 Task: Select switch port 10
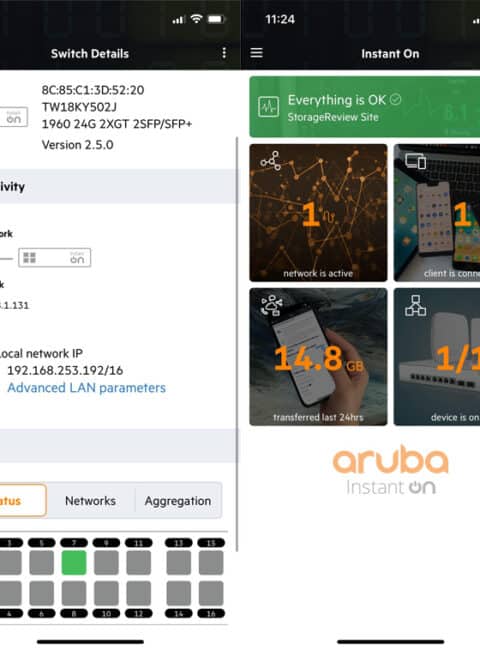click(106, 593)
